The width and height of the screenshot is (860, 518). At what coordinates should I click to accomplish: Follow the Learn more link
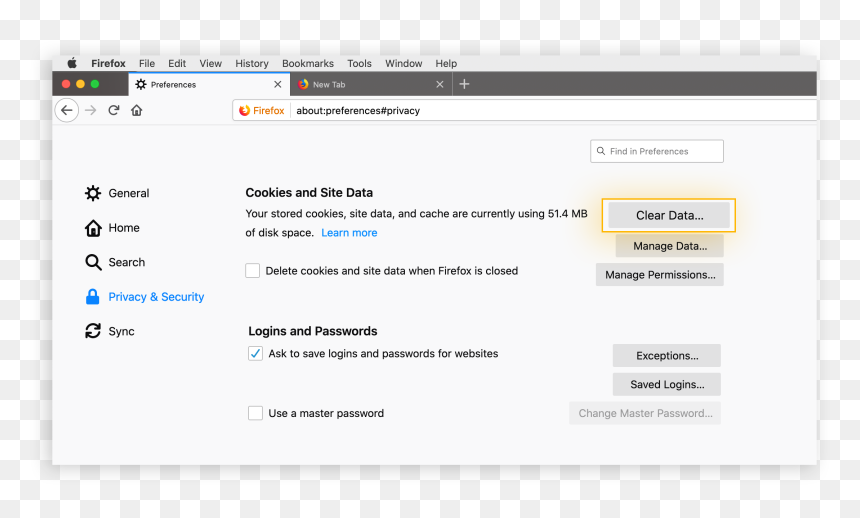click(x=349, y=233)
